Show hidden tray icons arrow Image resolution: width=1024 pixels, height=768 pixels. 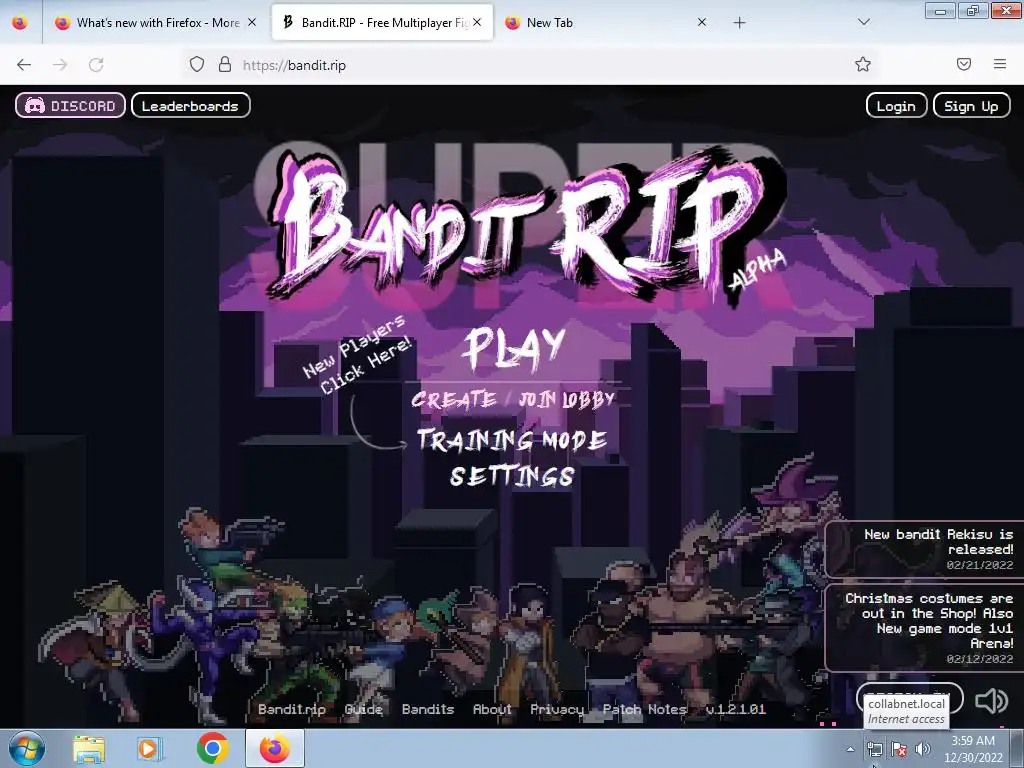[850, 749]
